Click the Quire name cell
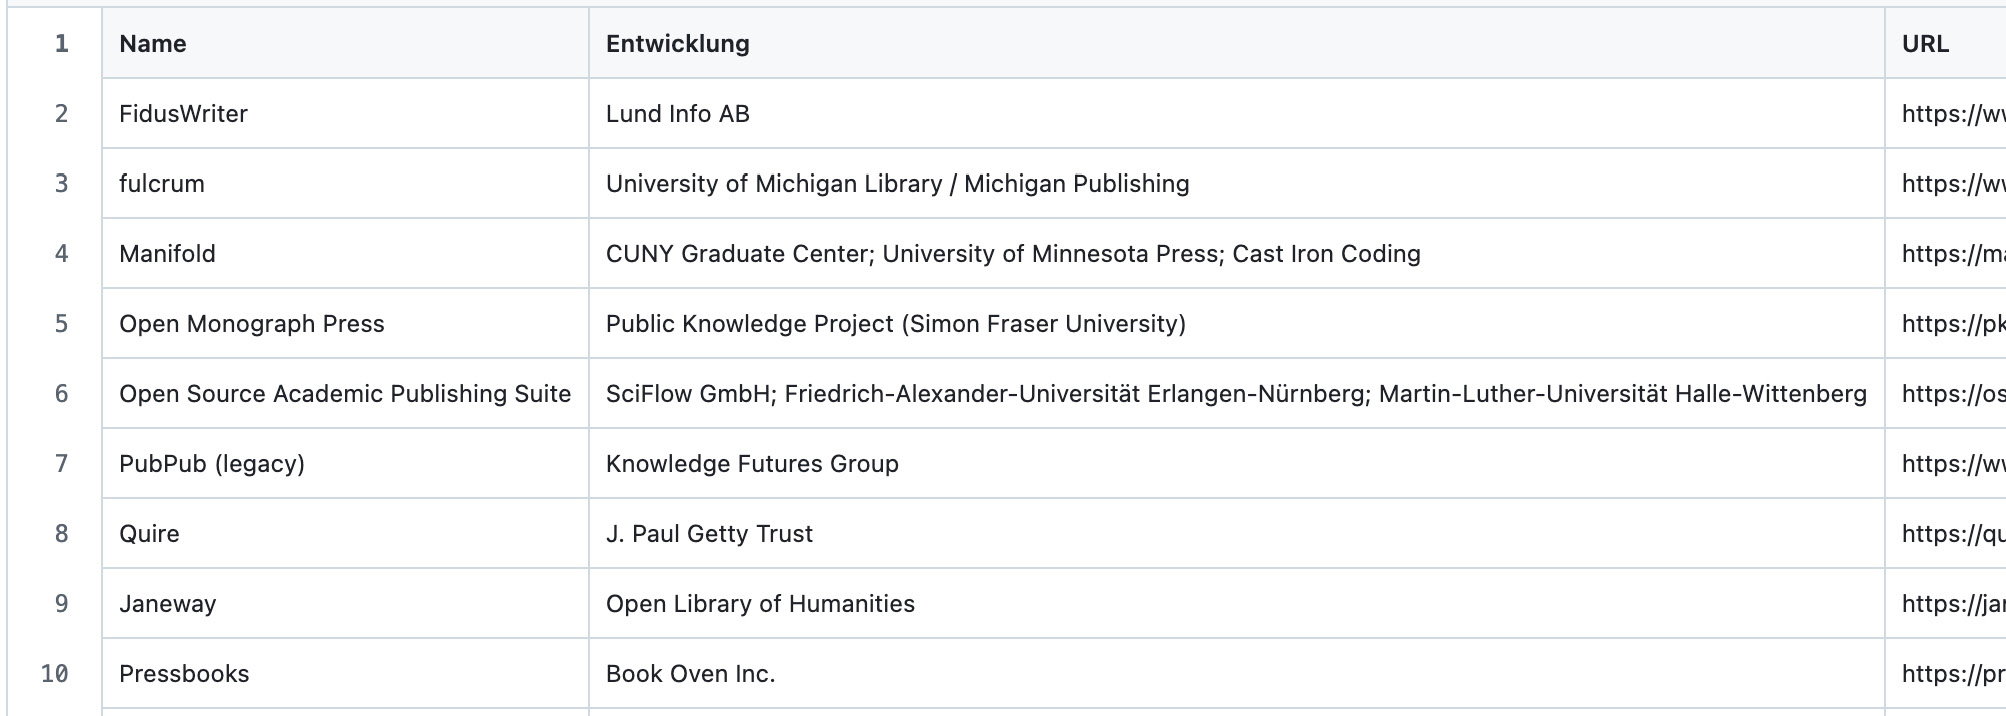Screen dimensions: 2006x716 point(150,534)
